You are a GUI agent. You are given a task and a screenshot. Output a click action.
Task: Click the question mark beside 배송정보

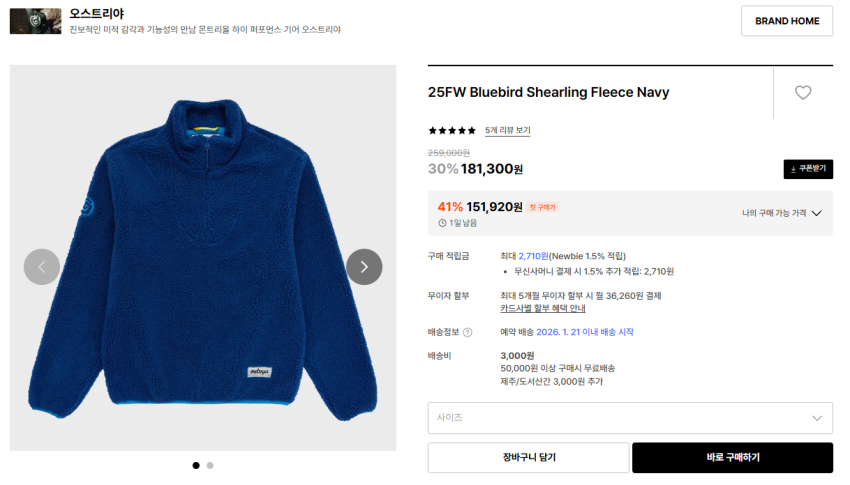coord(467,332)
